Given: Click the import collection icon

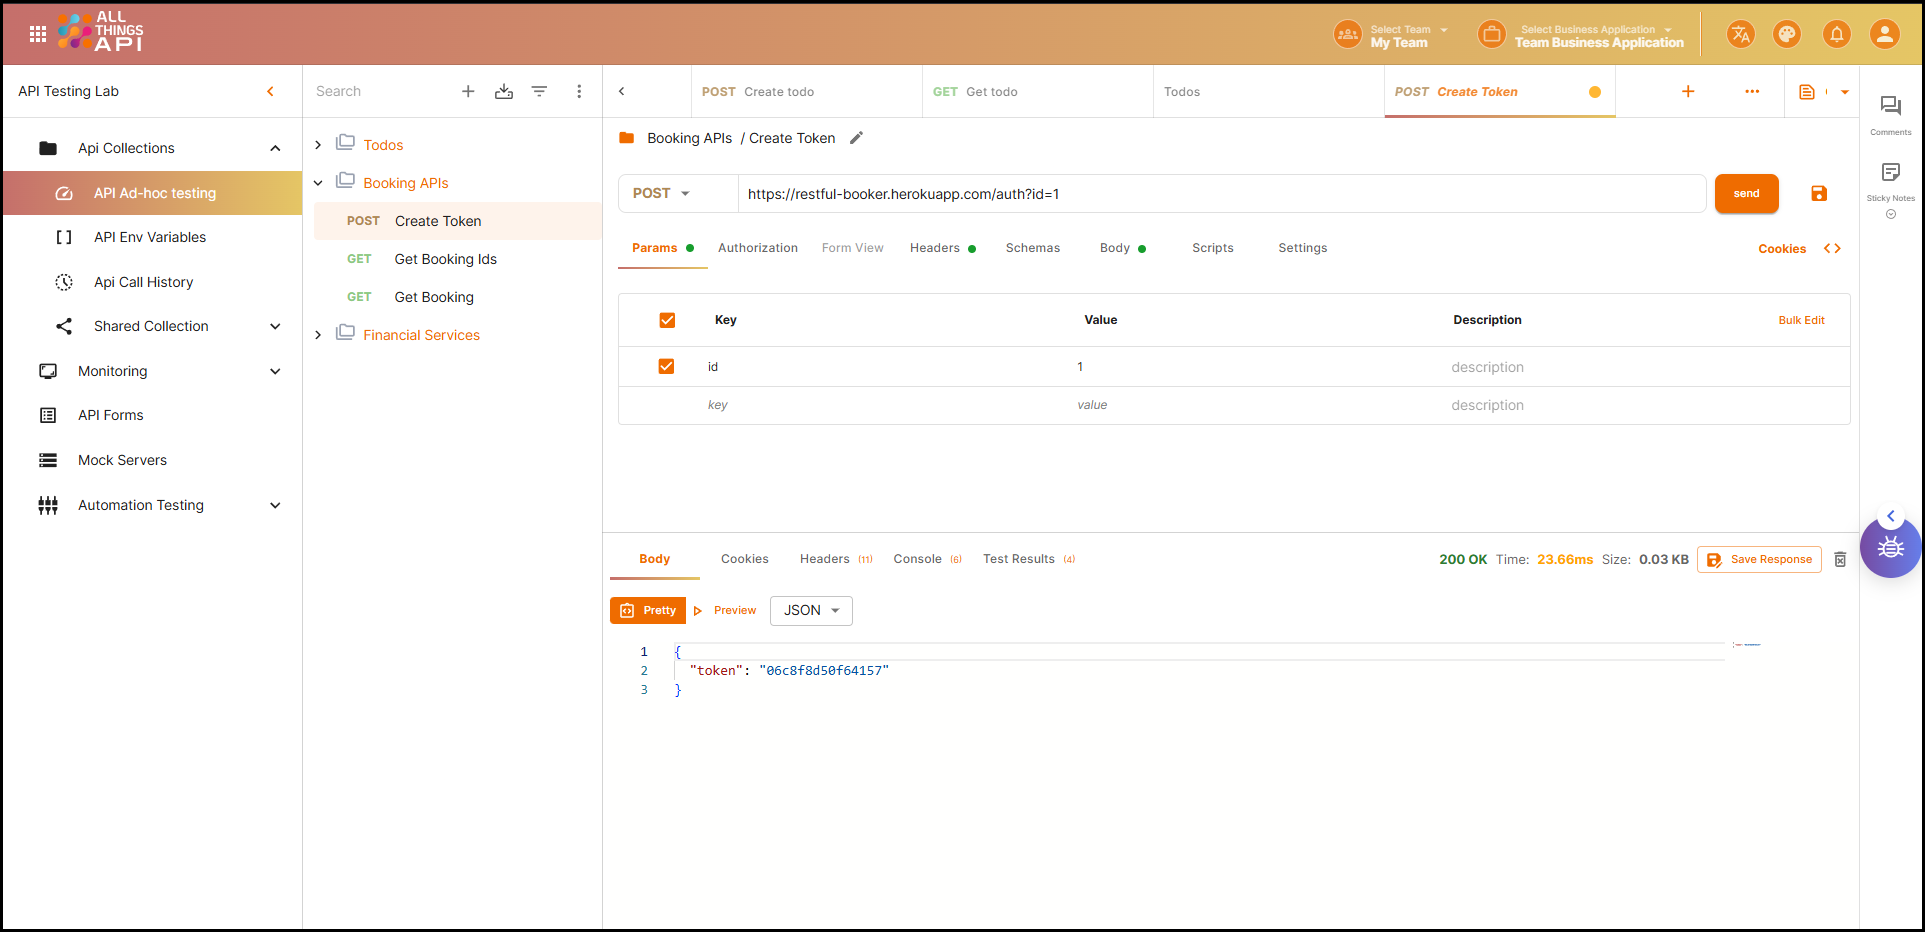Looking at the screenshot, I should pyautogui.click(x=504, y=92).
